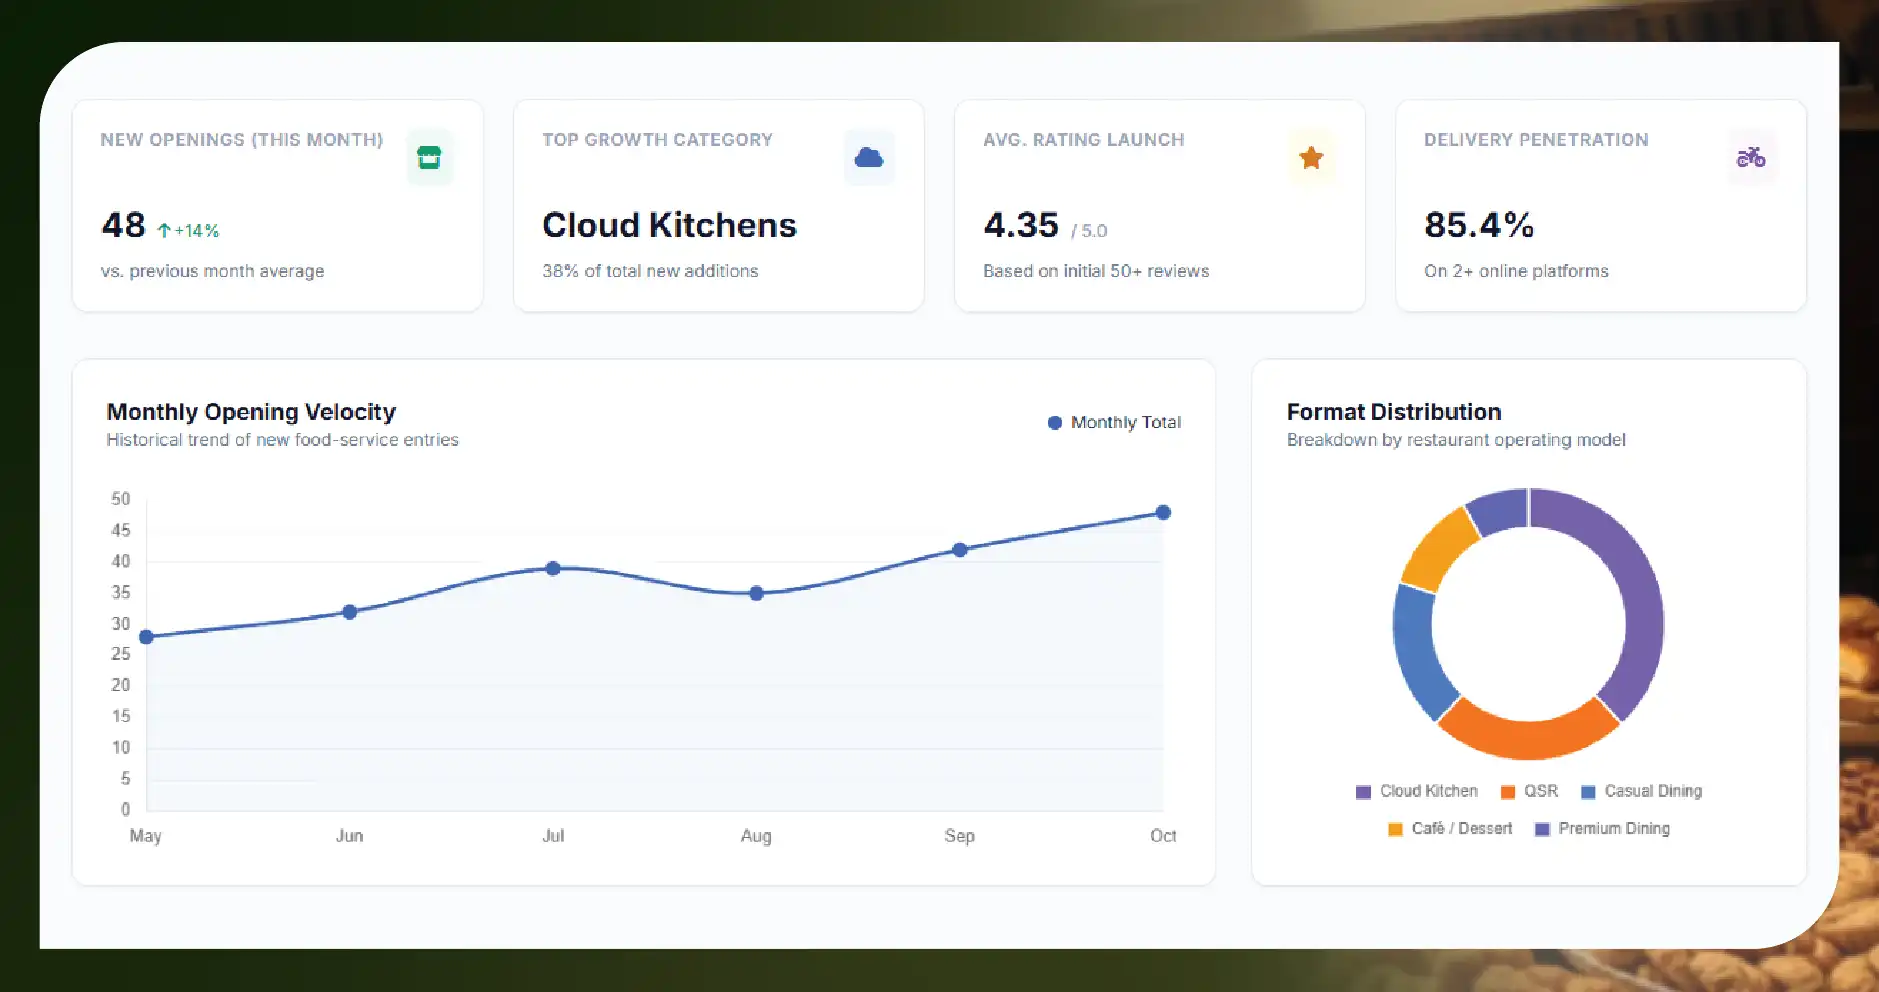Click the "48" new openings value
The width and height of the screenshot is (1879, 992).
(x=124, y=225)
